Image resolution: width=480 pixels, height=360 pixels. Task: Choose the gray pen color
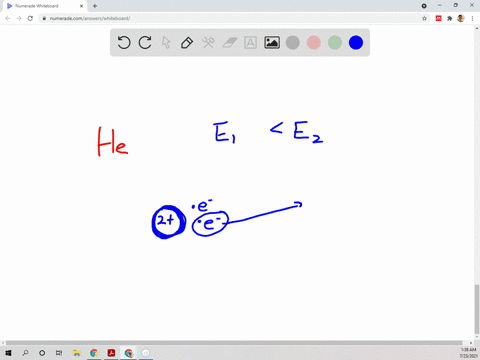(293, 43)
